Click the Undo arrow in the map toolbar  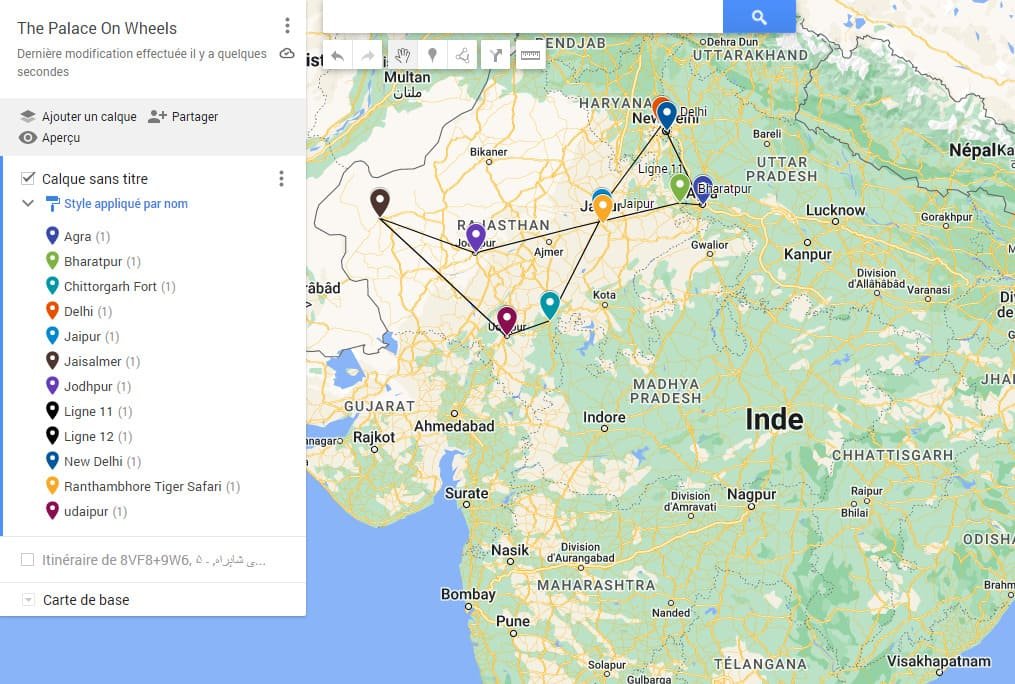[x=337, y=56]
